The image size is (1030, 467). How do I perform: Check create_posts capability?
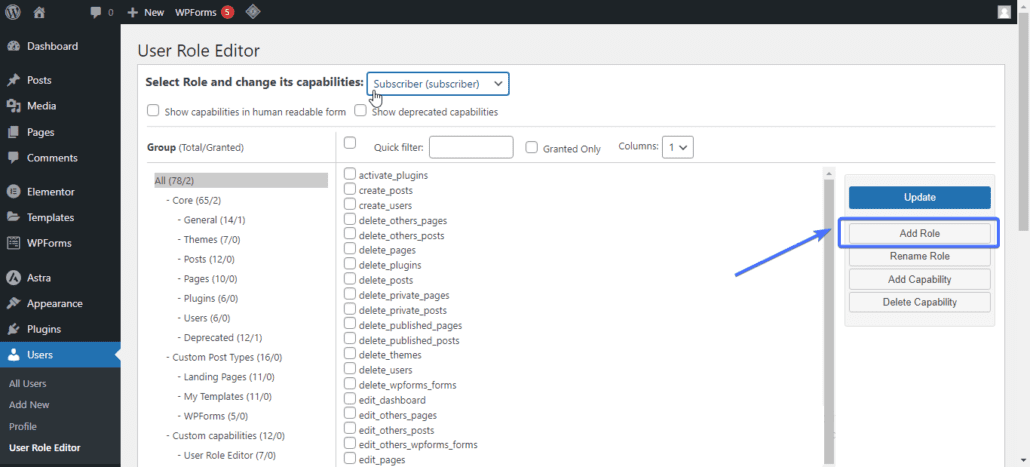350,189
